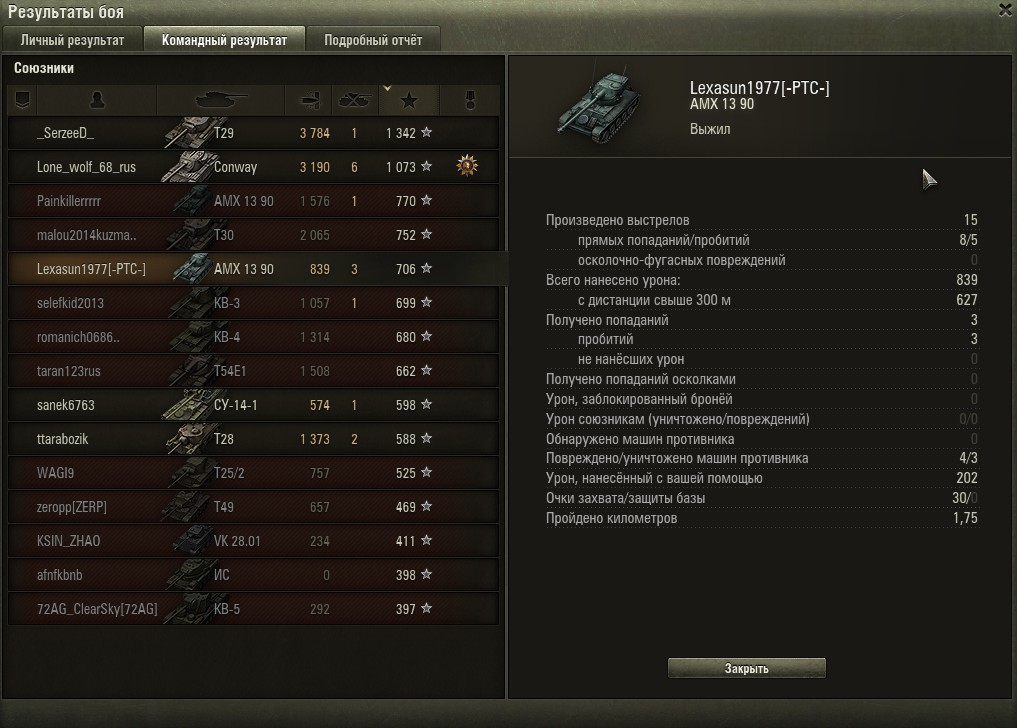Image resolution: width=1017 pixels, height=728 pixels.
Task: Sort by damage dealt shell icon
Action: (x=309, y=100)
